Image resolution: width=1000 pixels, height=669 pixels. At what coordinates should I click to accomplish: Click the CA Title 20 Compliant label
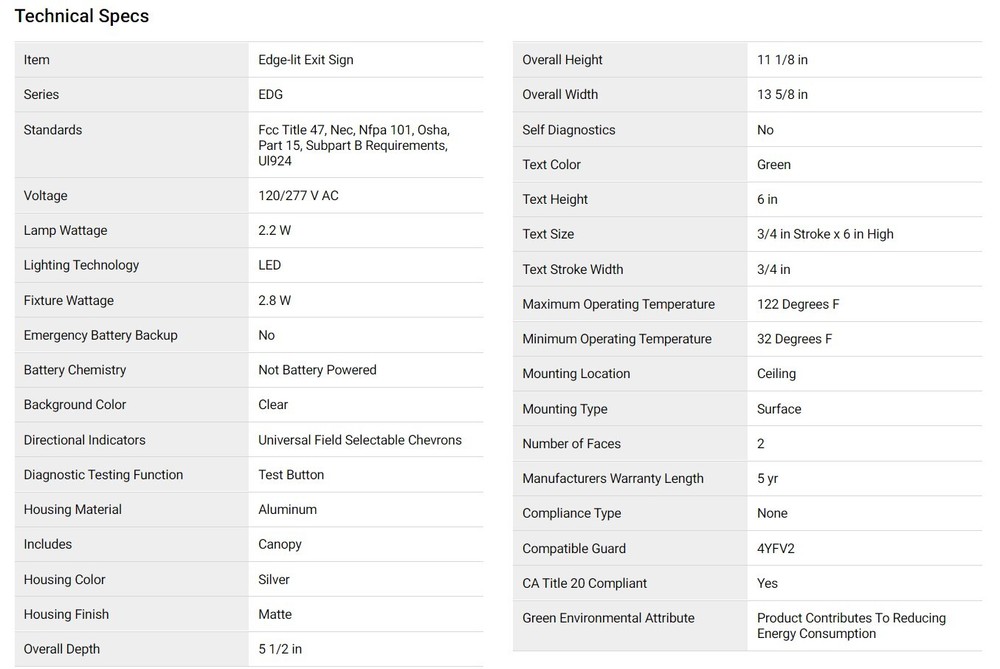[584, 584]
